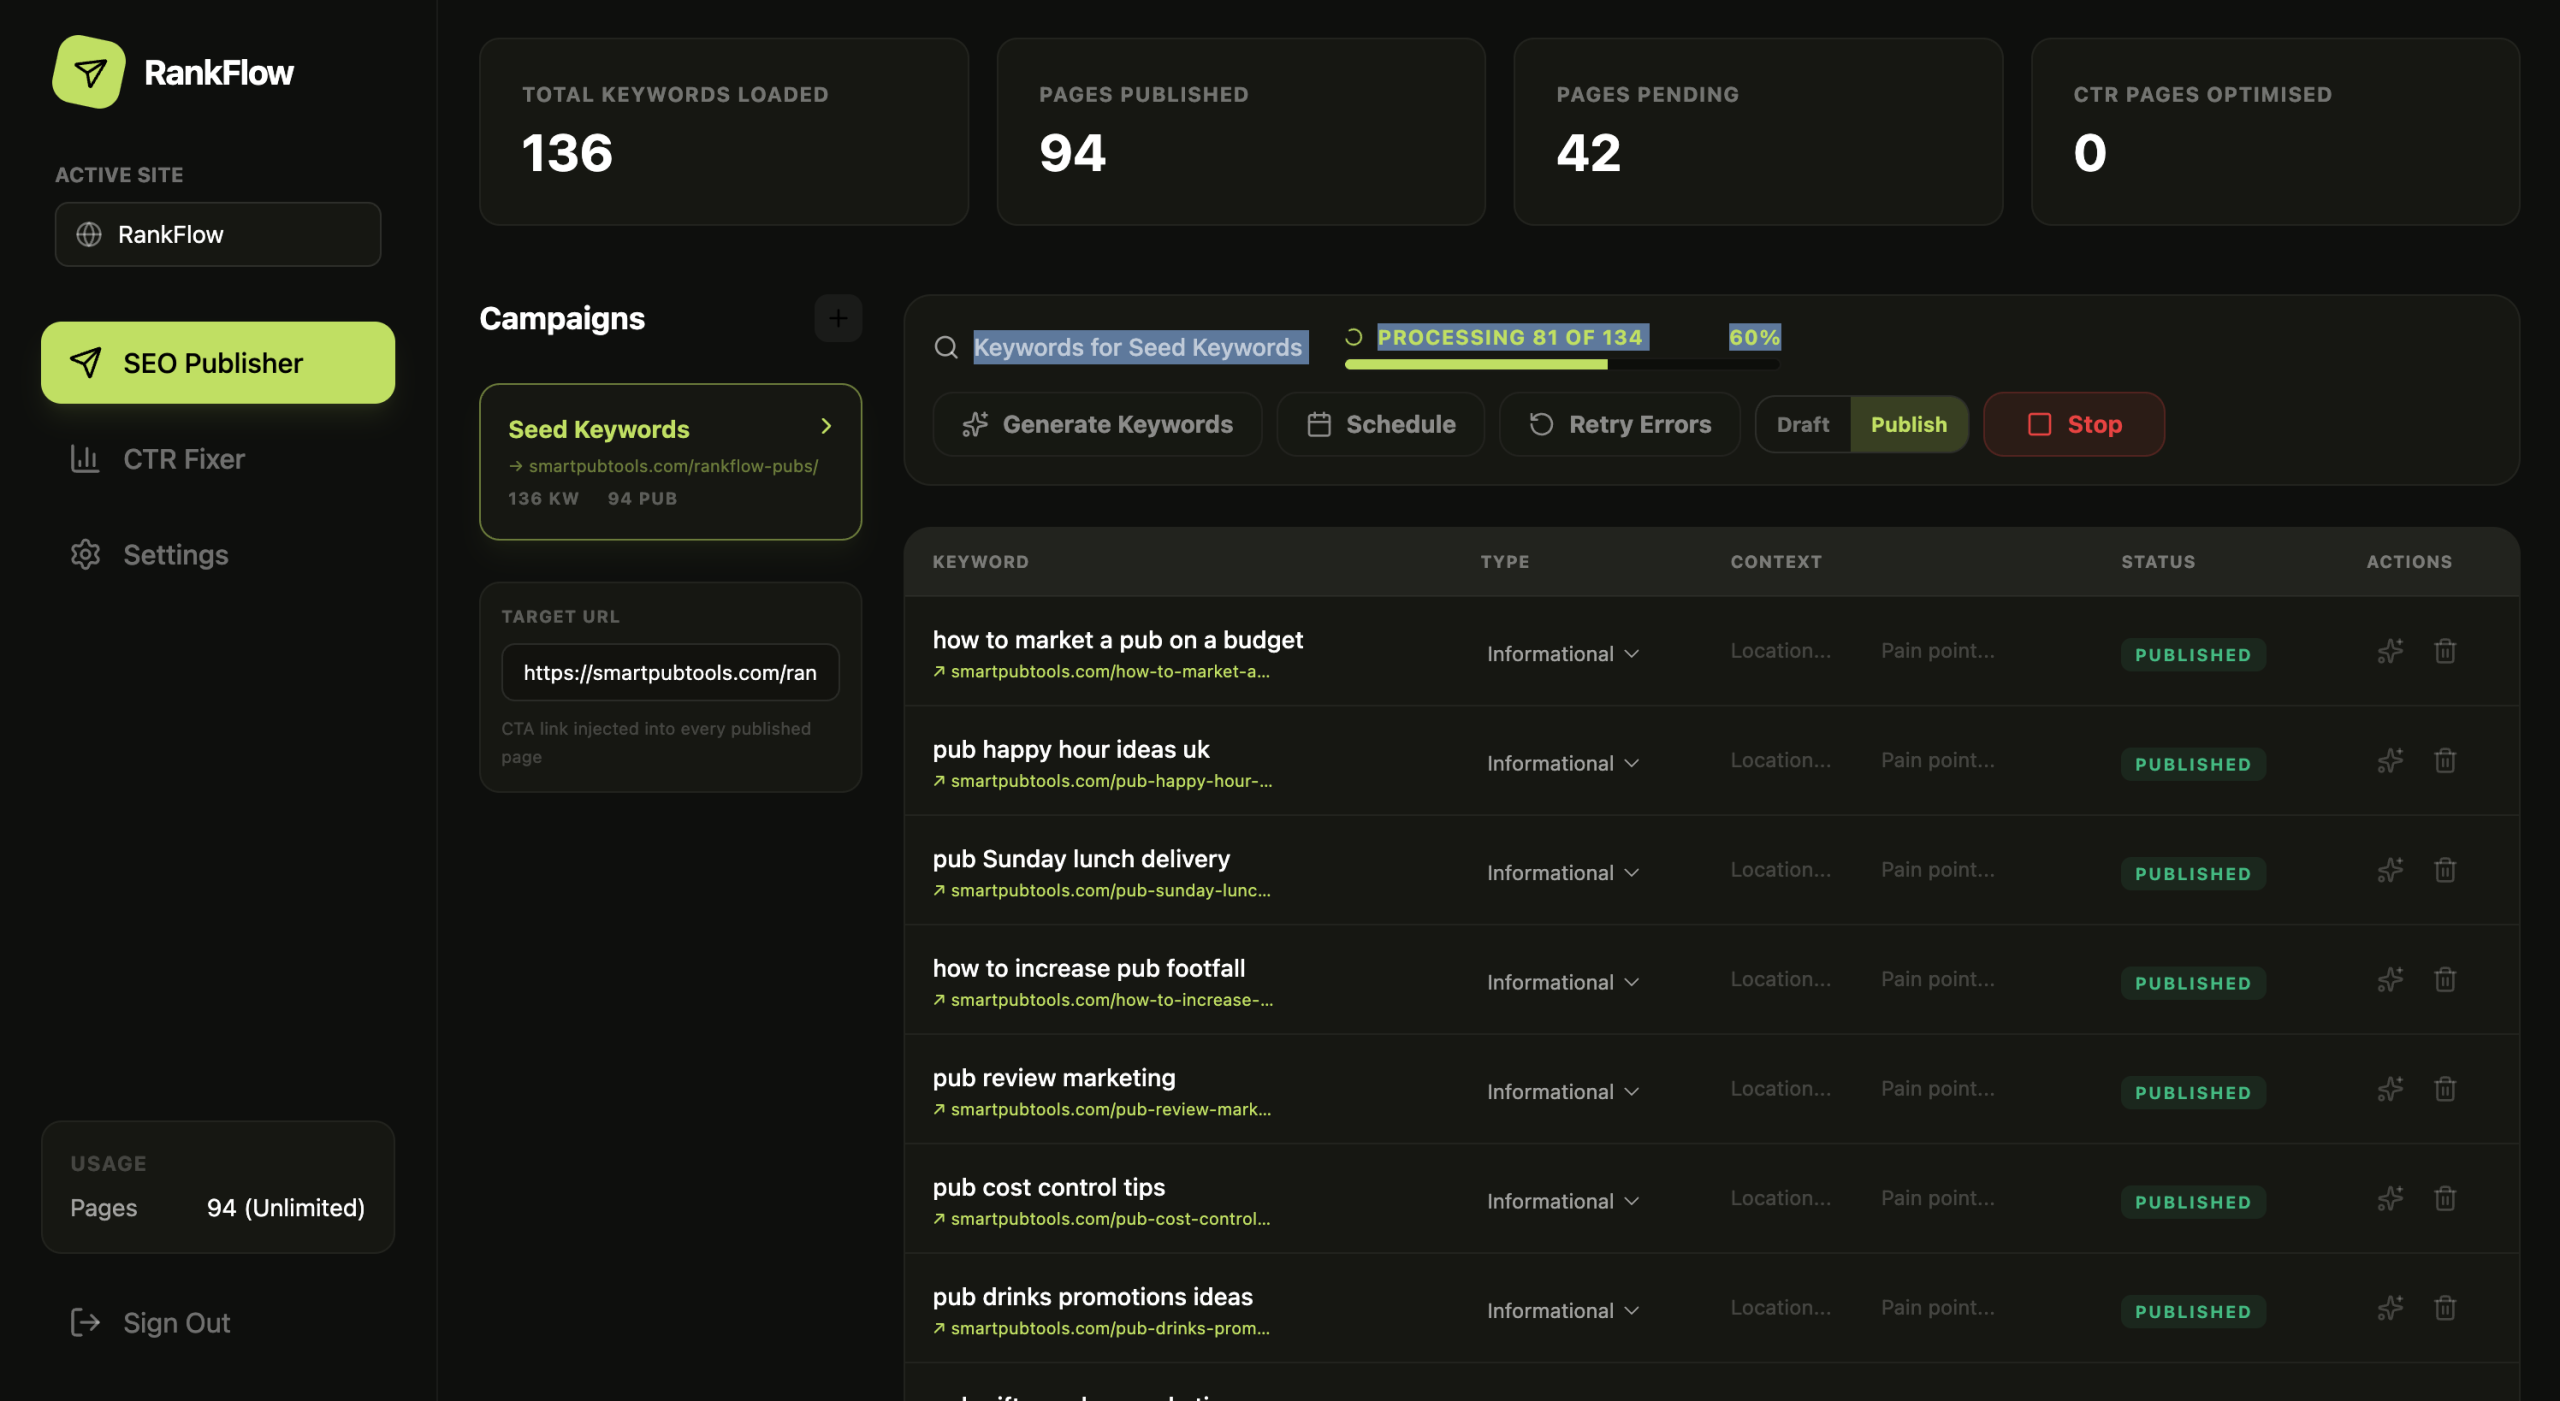The height and width of the screenshot is (1401, 2560).
Task: Switch publishing mode to Draft
Action: point(1802,424)
